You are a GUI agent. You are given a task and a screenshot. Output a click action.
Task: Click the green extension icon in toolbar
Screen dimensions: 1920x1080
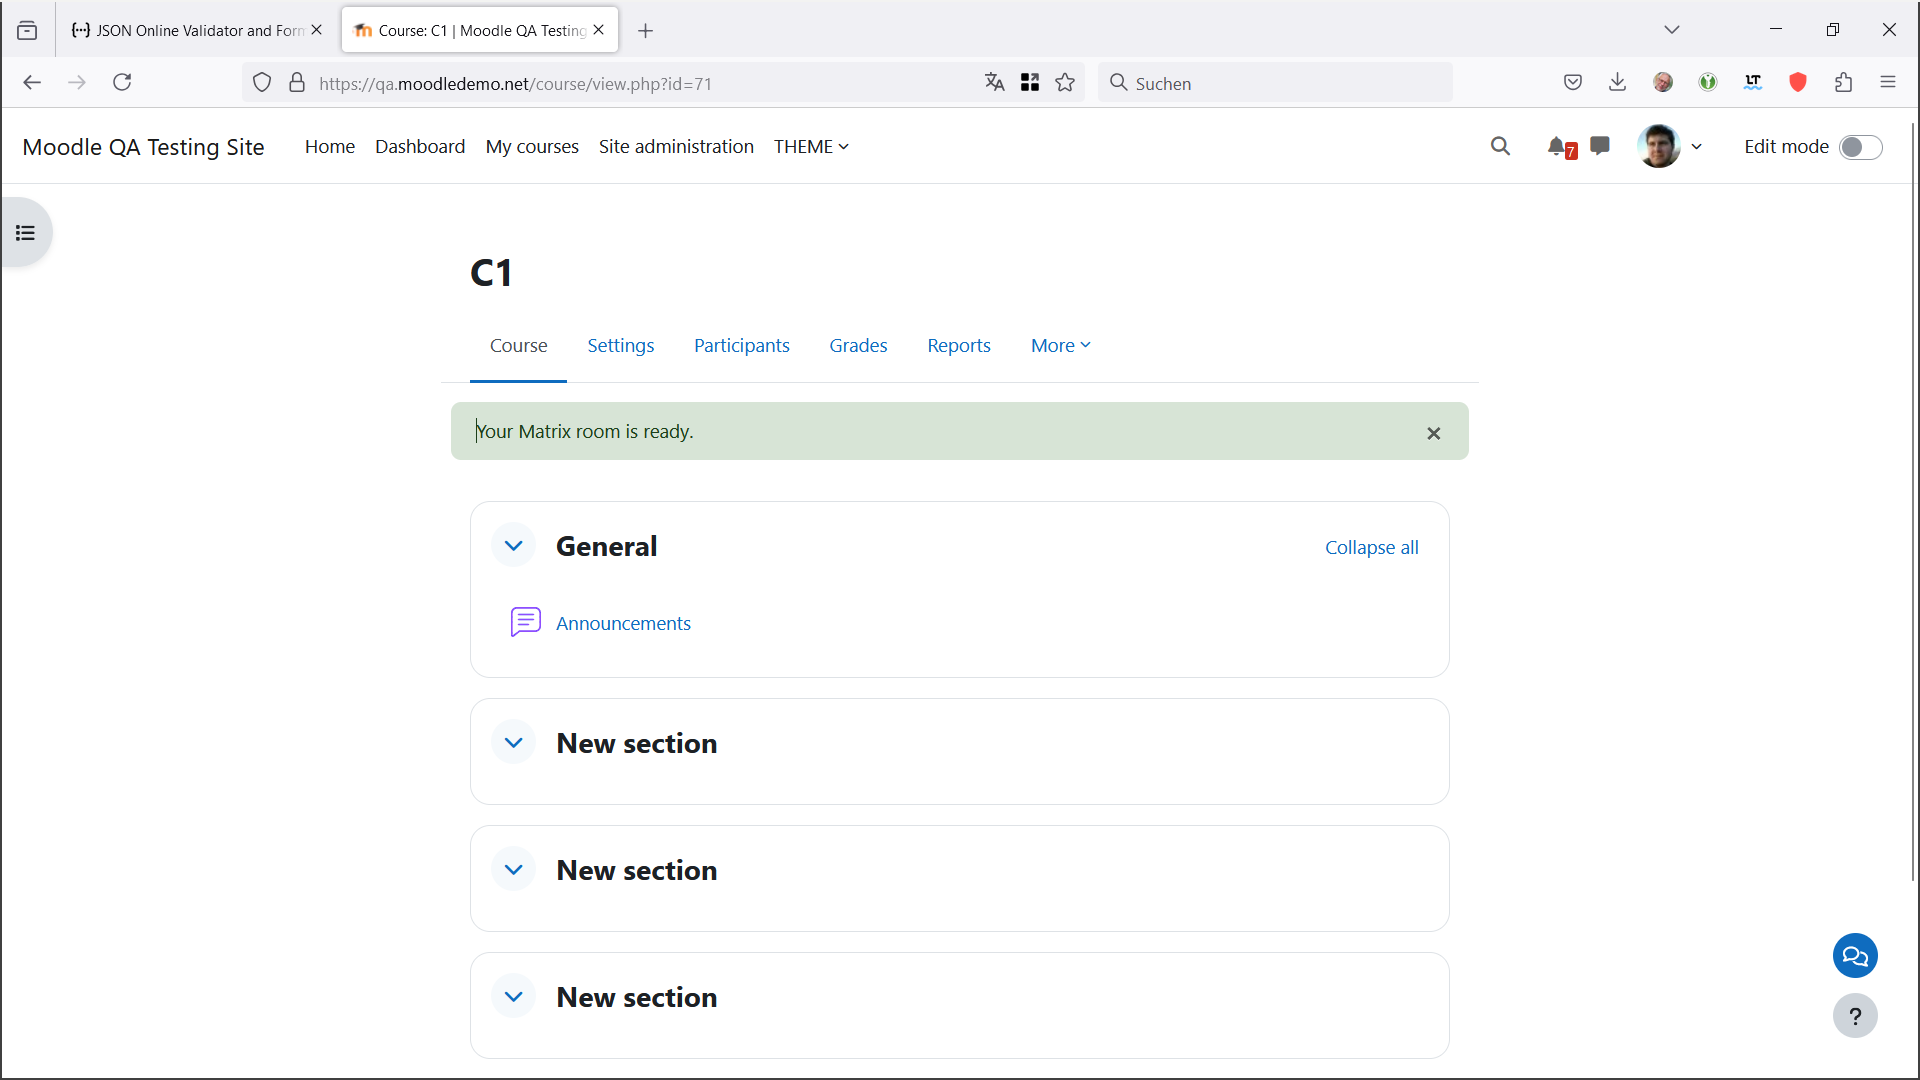coord(1708,82)
